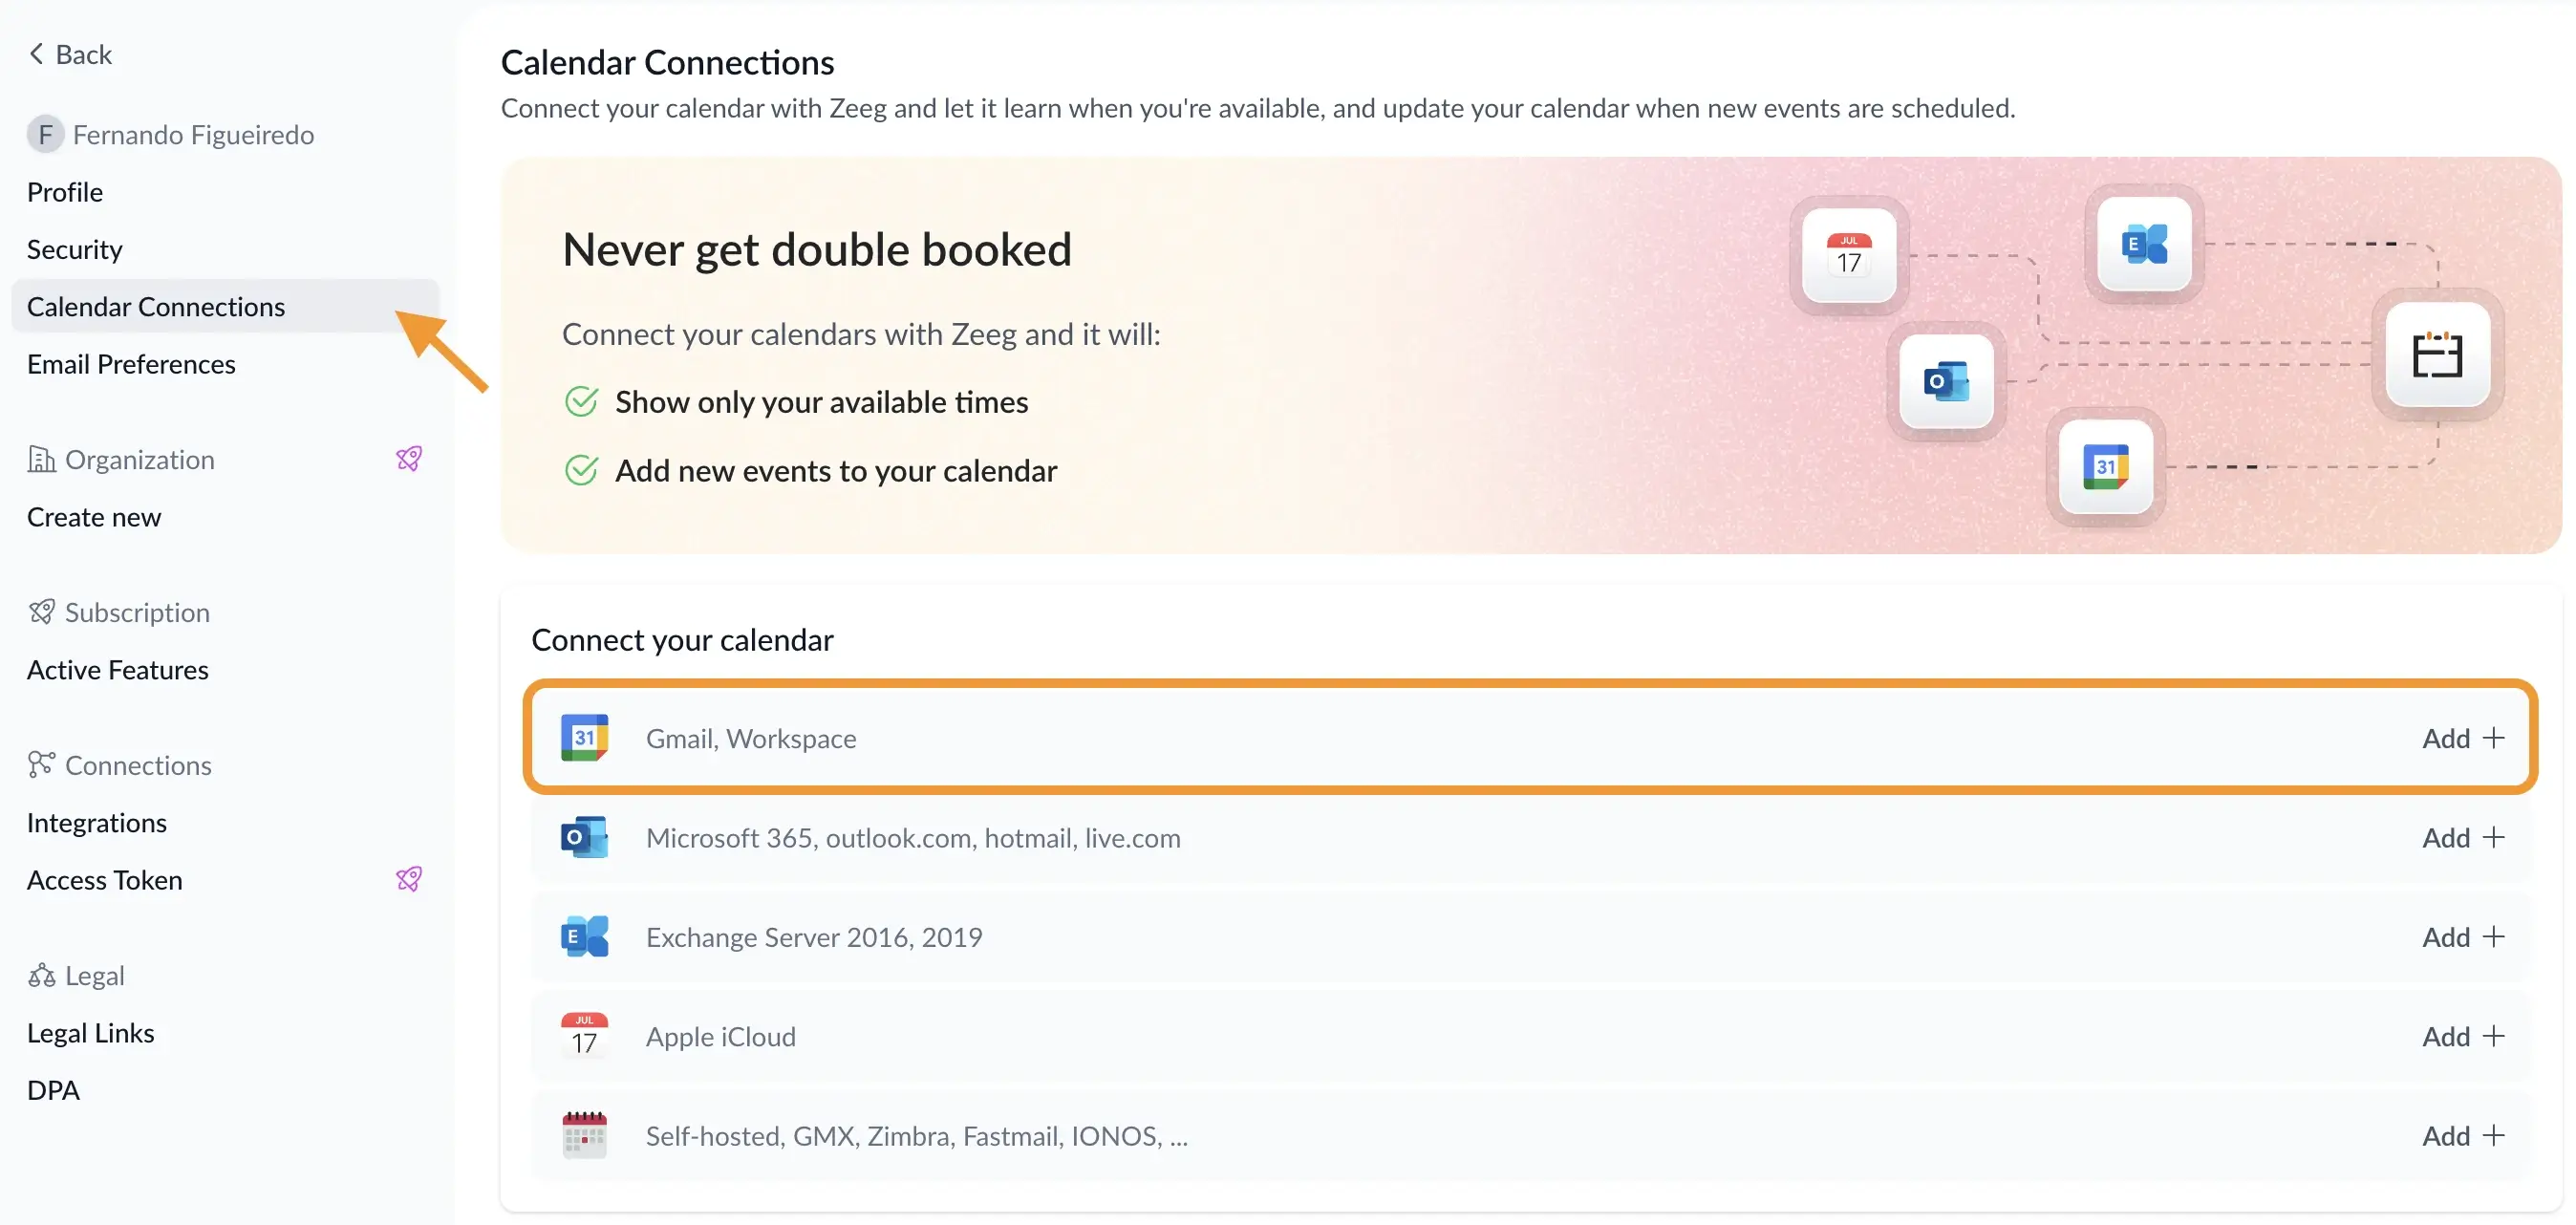The width and height of the screenshot is (2576, 1225).
Task: Add Exchange Server 2016, 2019 calendar
Action: click(2463, 937)
